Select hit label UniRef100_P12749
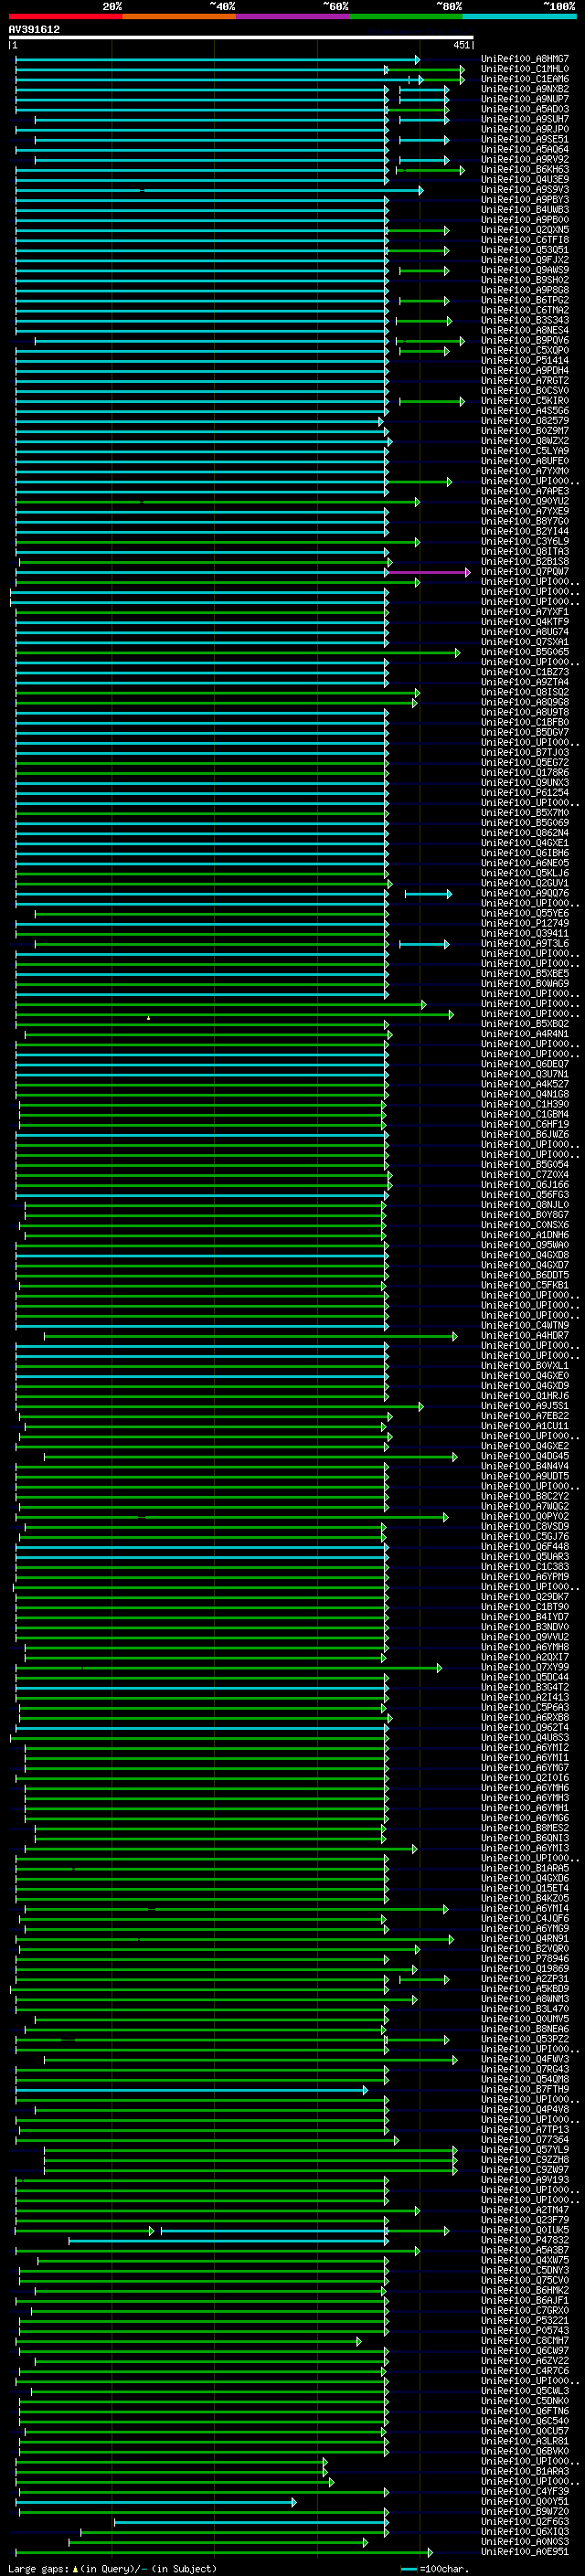 525,924
